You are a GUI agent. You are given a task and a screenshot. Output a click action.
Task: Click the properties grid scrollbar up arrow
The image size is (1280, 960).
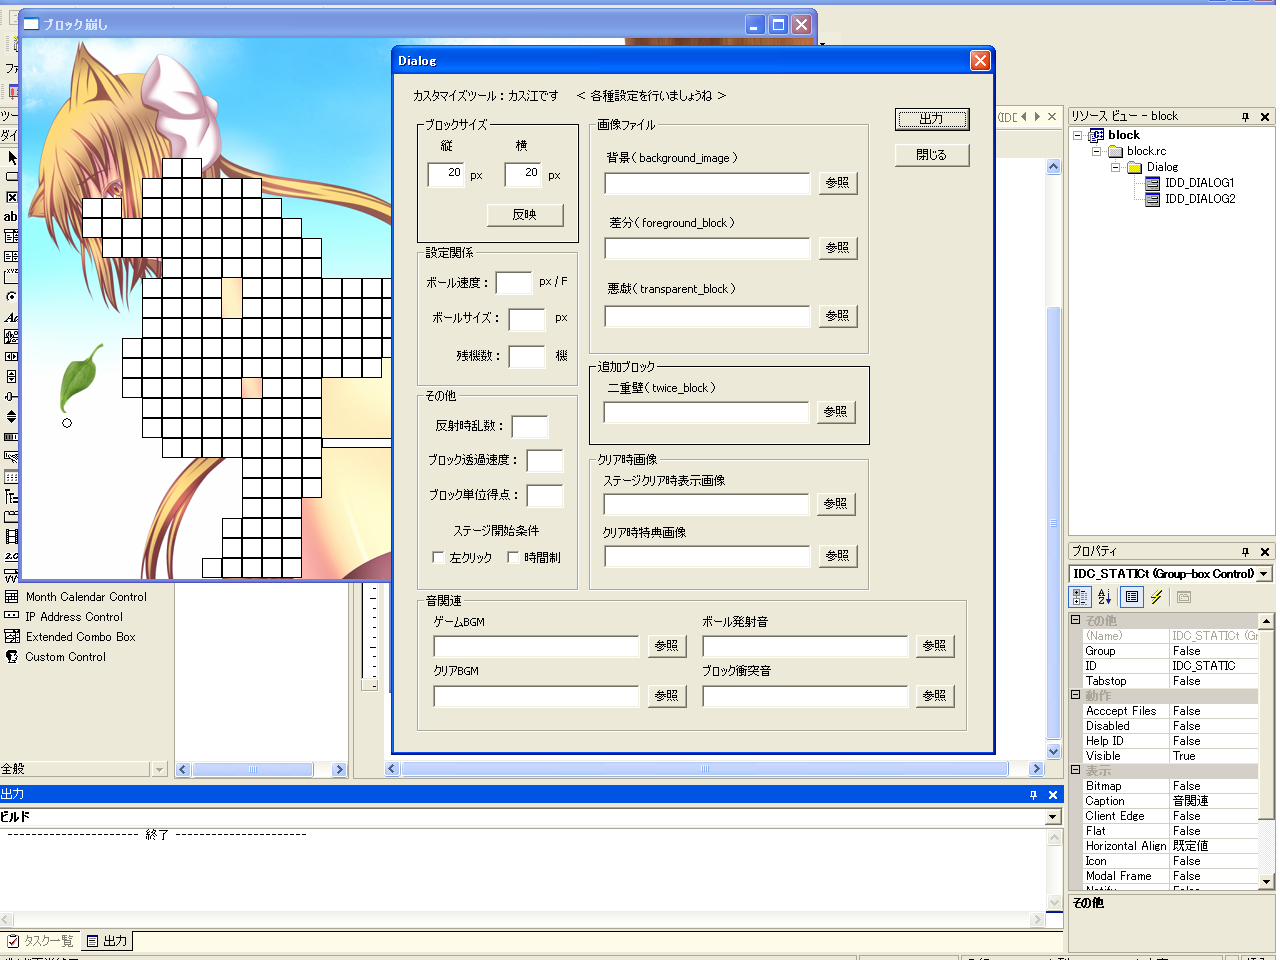[x=1266, y=621]
